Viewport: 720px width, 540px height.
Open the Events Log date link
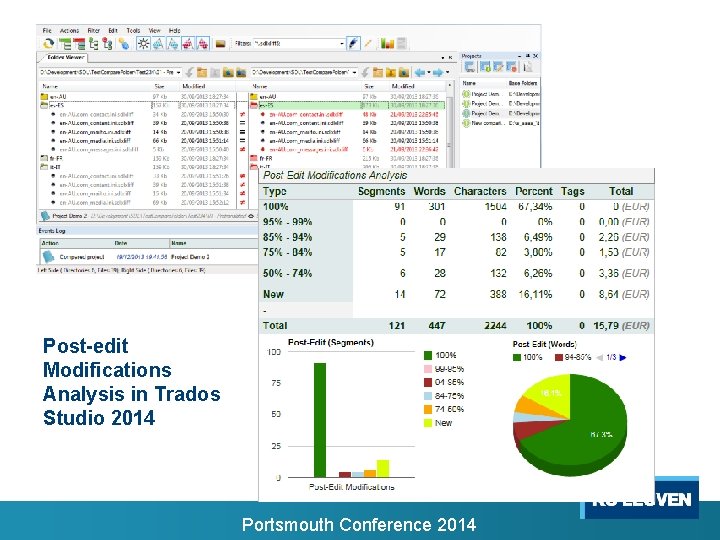(x=141, y=257)
